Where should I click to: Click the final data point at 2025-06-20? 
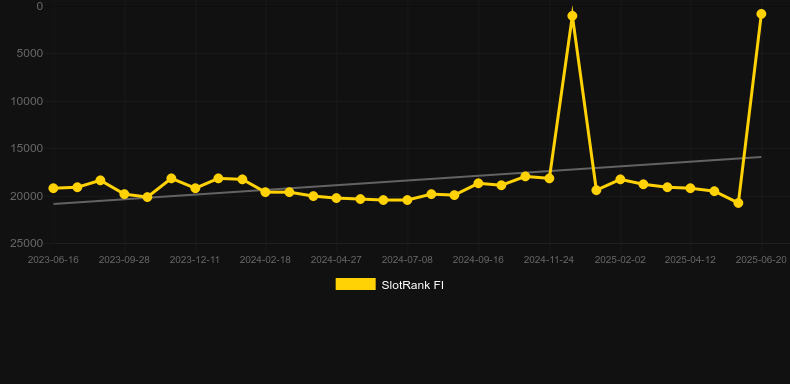point(761,14)
